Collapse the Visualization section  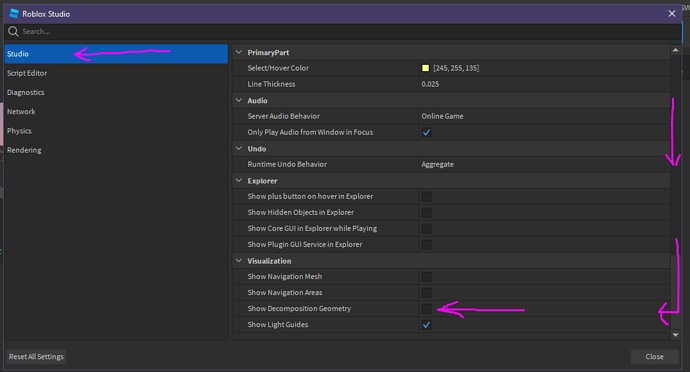click(x=239, y=261)
